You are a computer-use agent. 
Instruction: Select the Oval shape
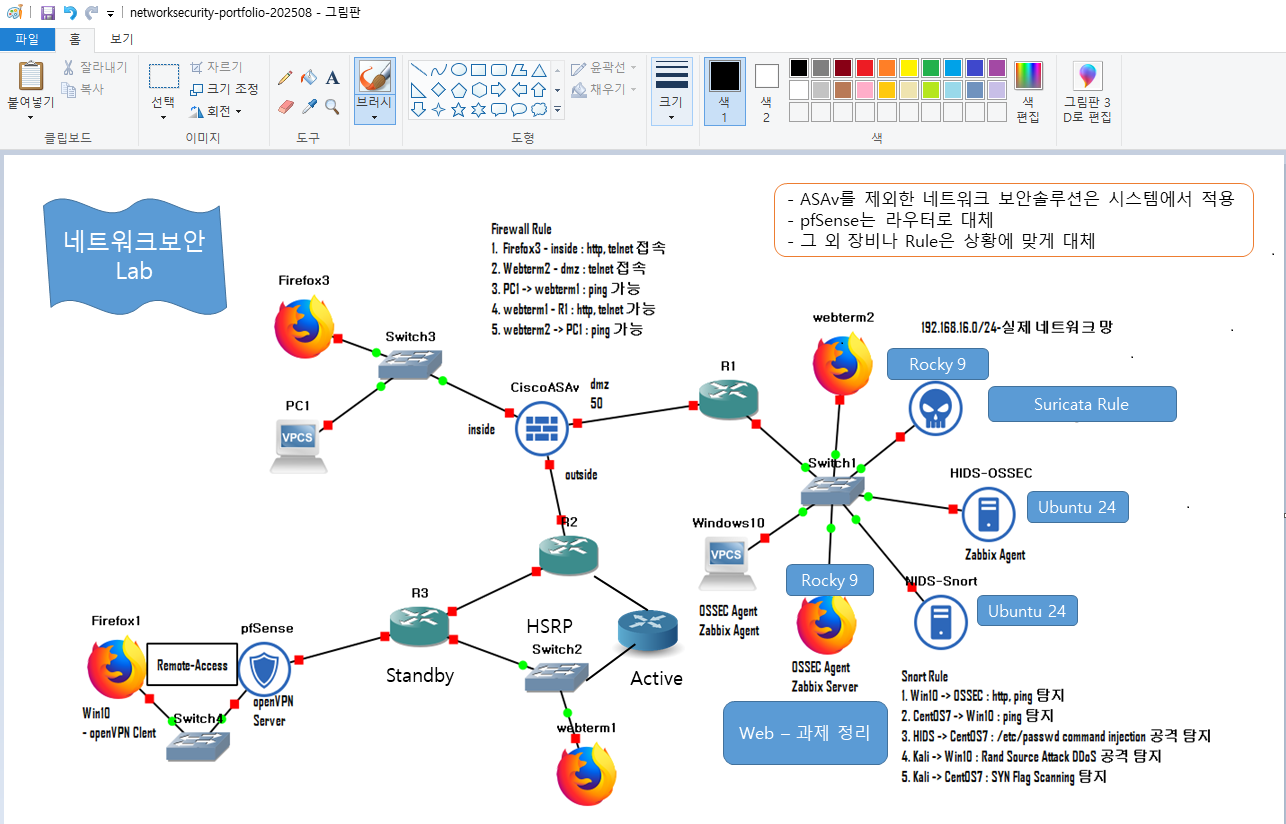tap(458, 70)
